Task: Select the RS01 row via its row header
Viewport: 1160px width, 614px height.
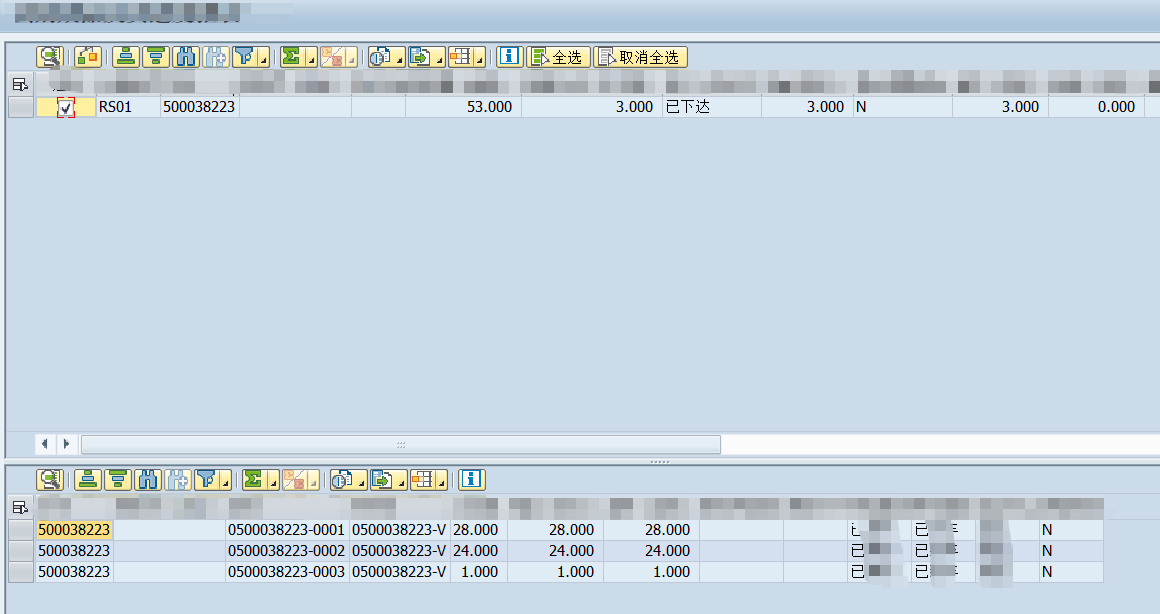Action: [x=21, y=107]
